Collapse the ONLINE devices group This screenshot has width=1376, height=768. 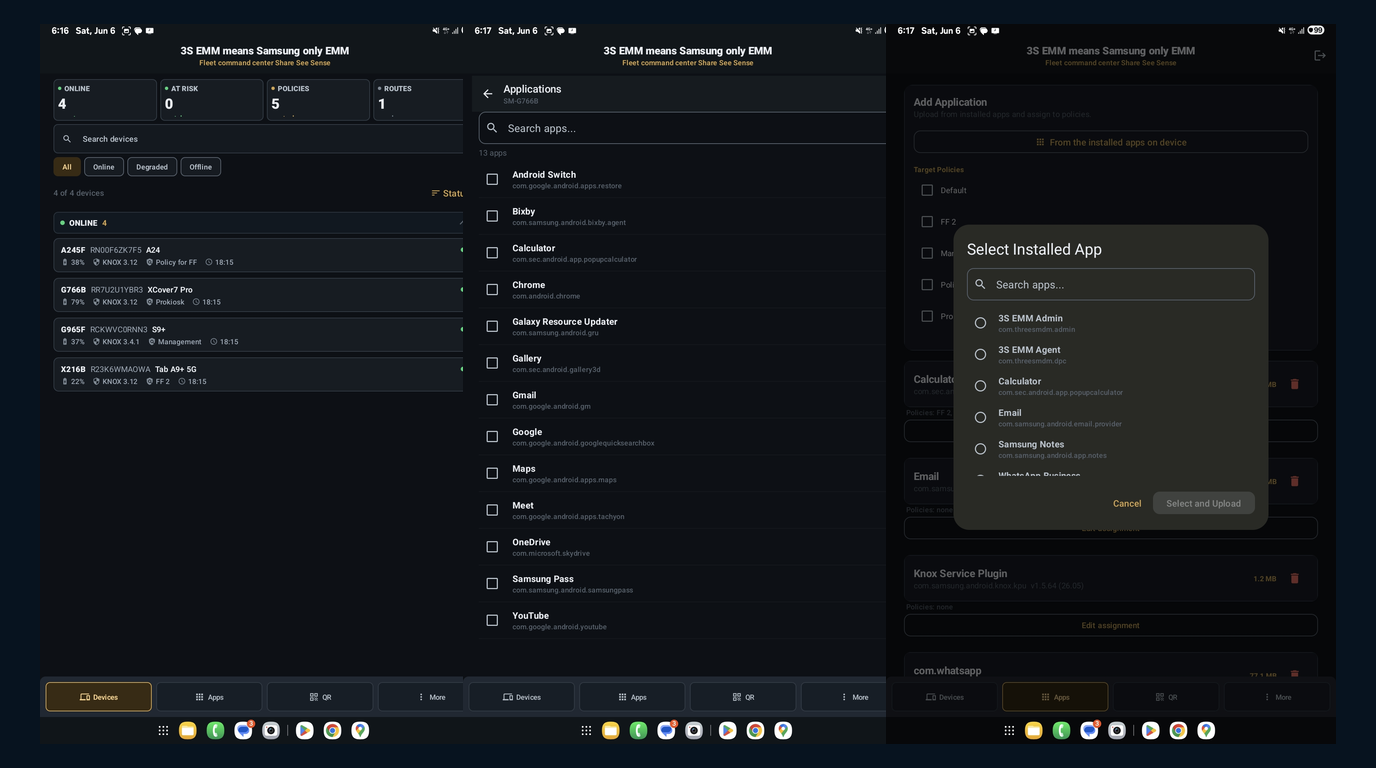tap(461, 222)
